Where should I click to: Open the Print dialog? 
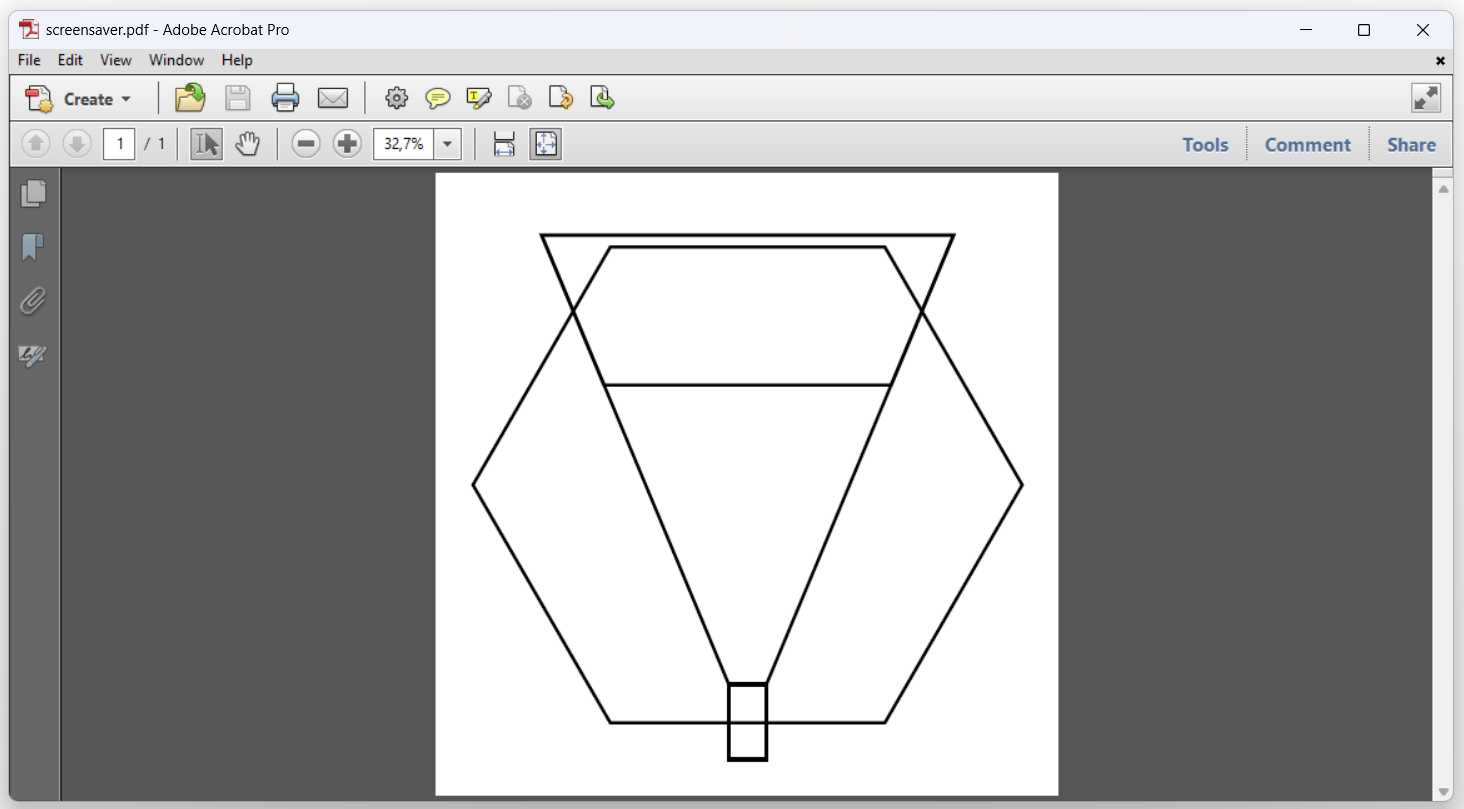pyautogui.click(x=285, y=97)
